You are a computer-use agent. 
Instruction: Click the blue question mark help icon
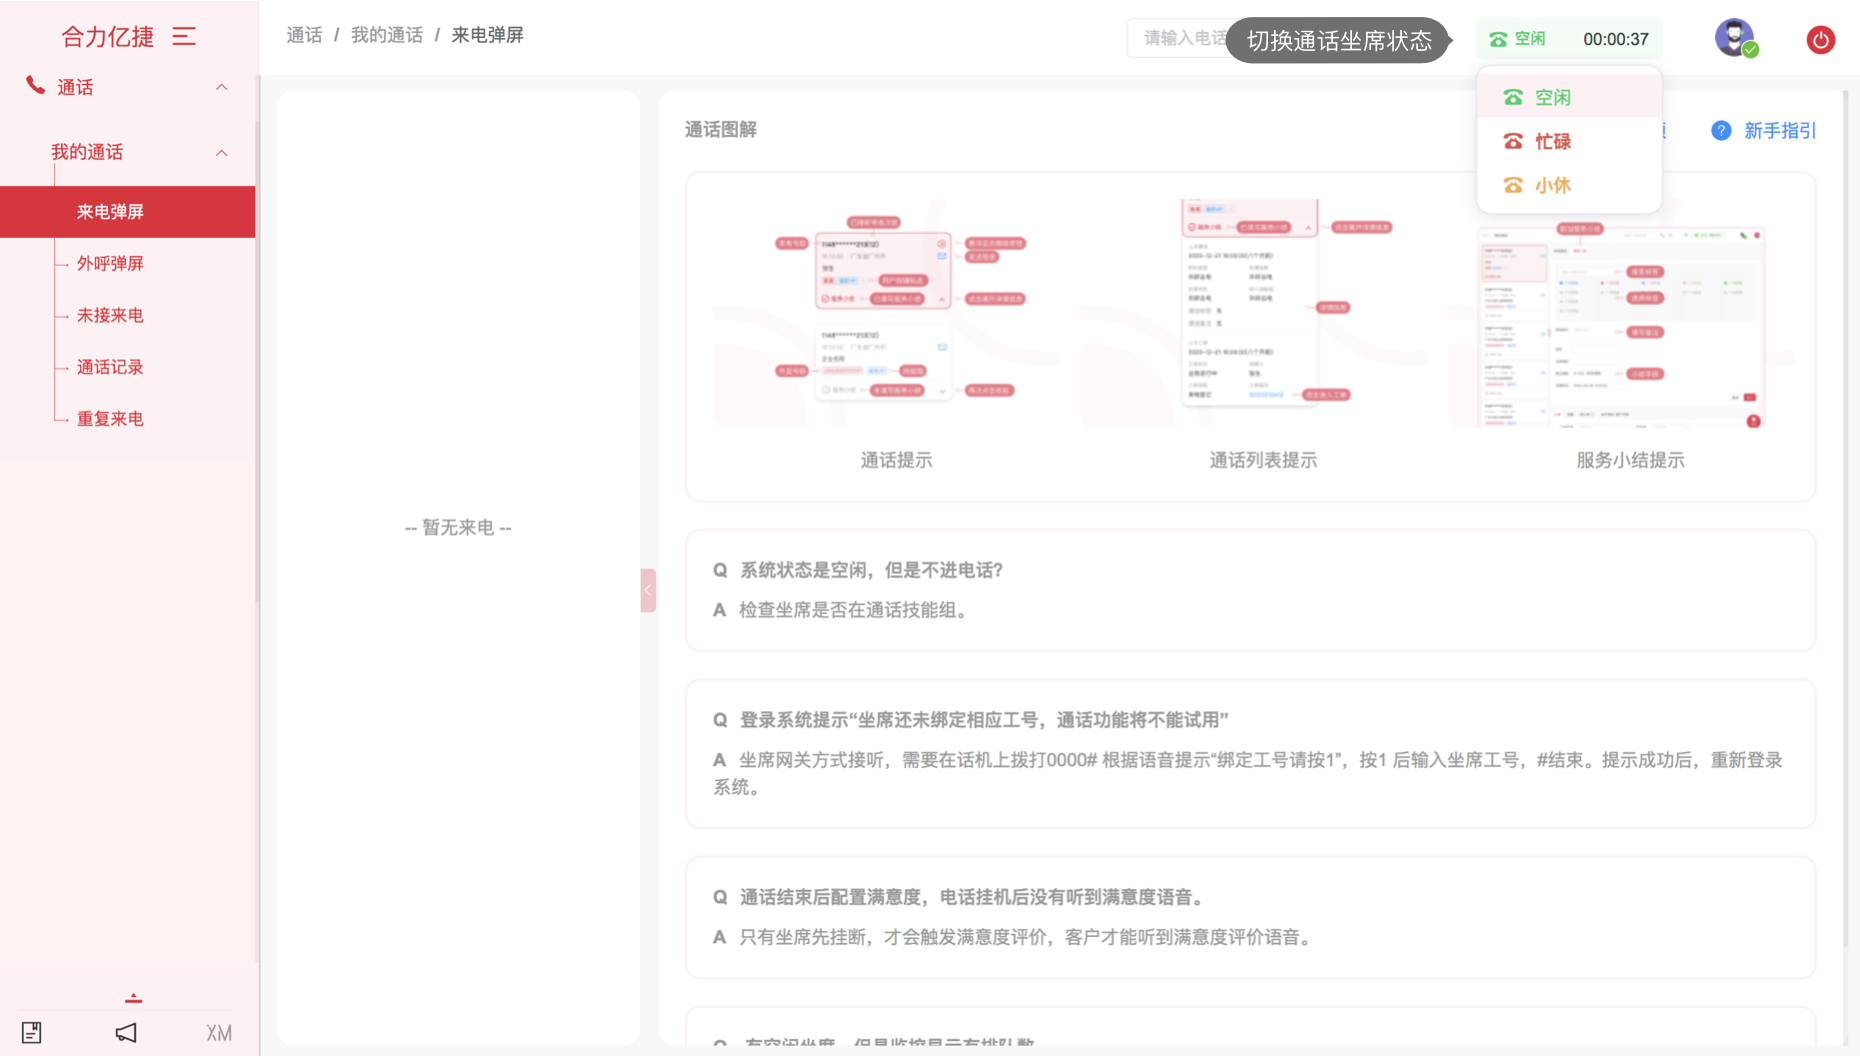coord(1720,131)
